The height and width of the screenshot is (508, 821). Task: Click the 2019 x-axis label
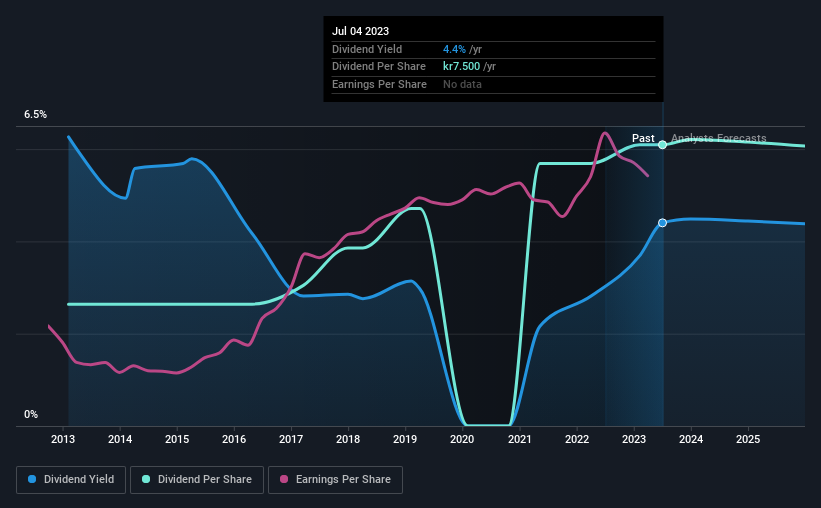405,439
